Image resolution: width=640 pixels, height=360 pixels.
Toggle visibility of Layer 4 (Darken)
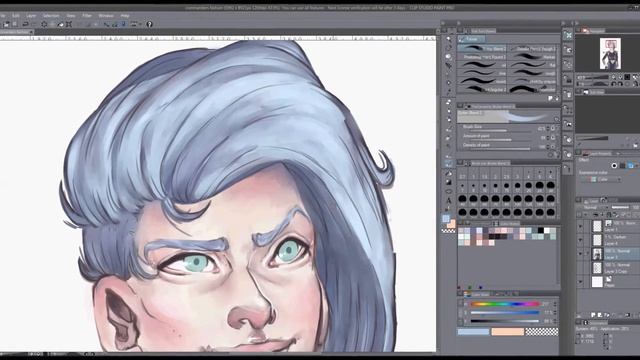pyautogui.click(x=580, y=240)
